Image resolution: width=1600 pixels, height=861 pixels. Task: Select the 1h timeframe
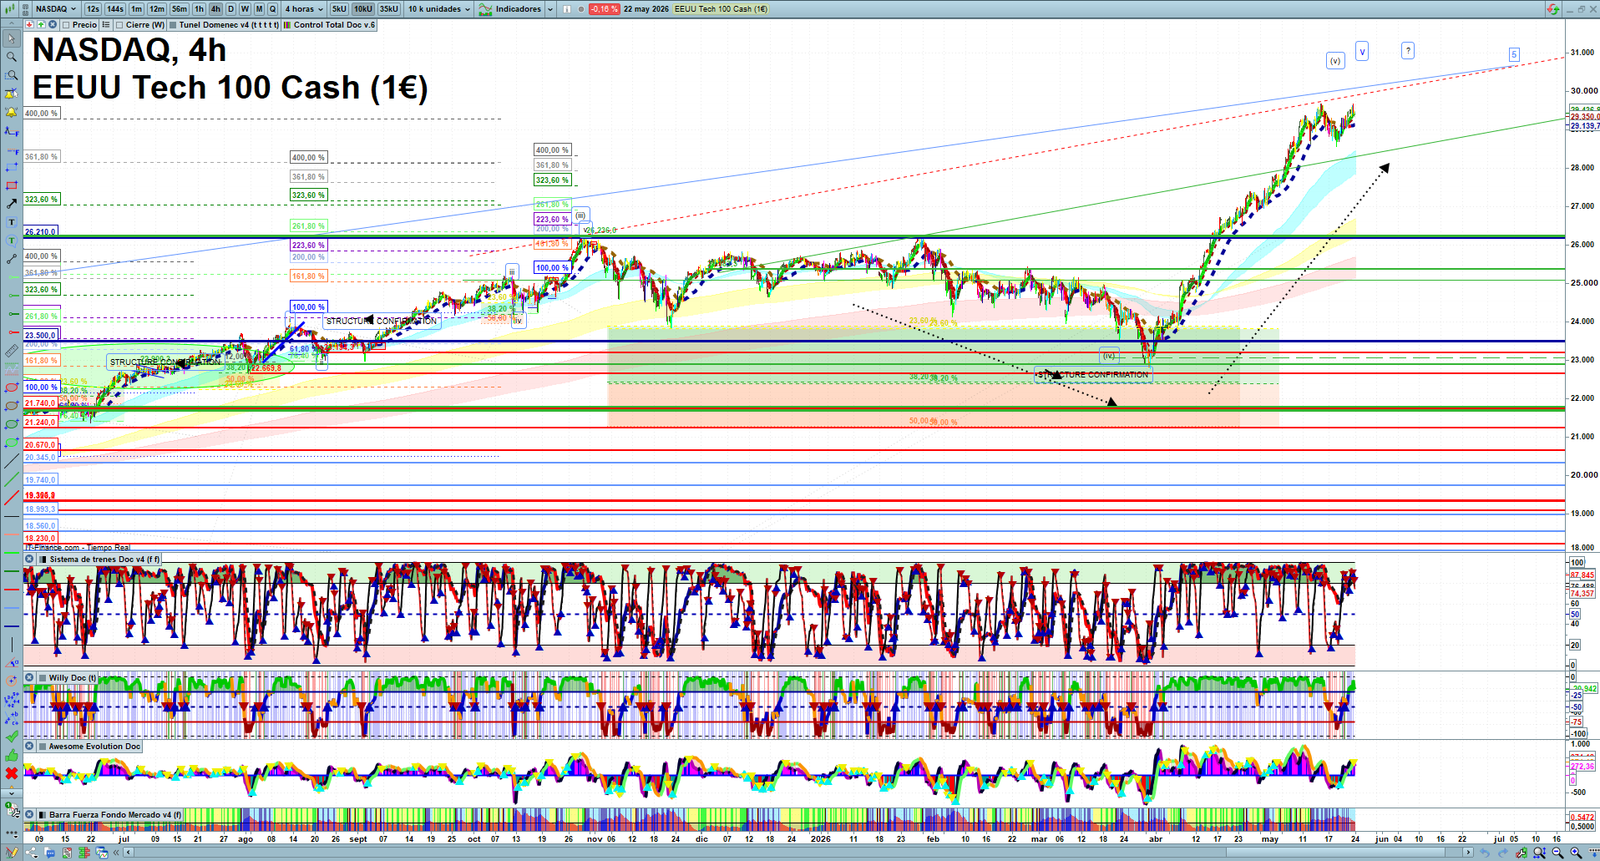coord(199,9)
